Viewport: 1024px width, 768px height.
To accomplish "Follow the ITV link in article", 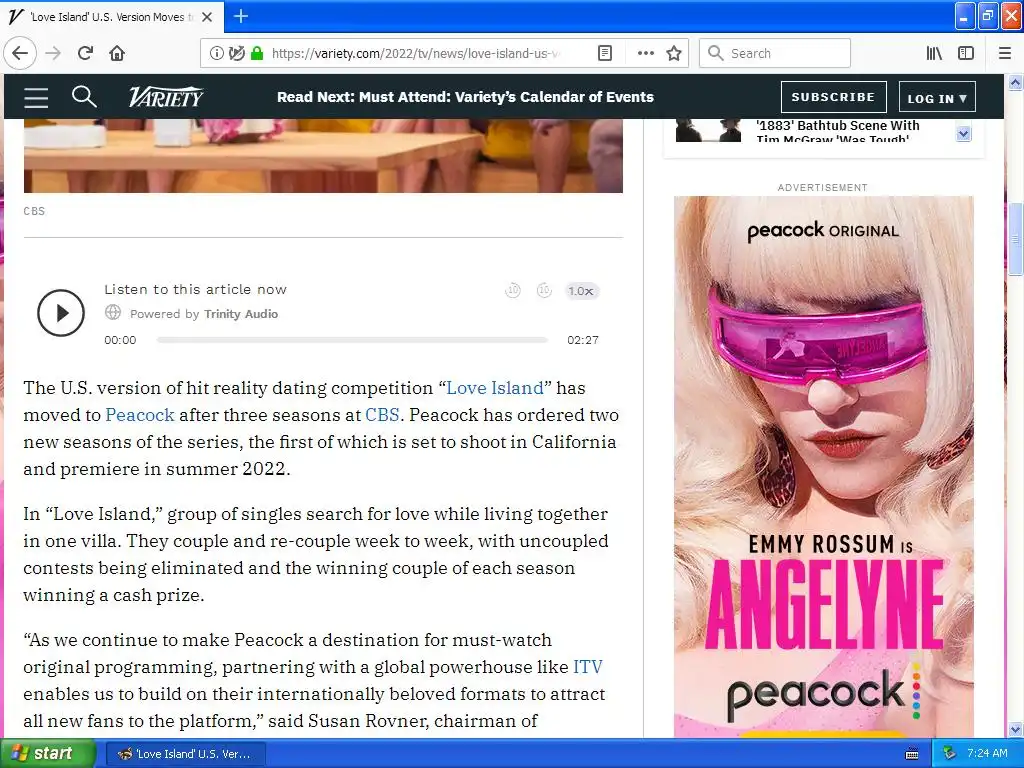I will (588, 667).
